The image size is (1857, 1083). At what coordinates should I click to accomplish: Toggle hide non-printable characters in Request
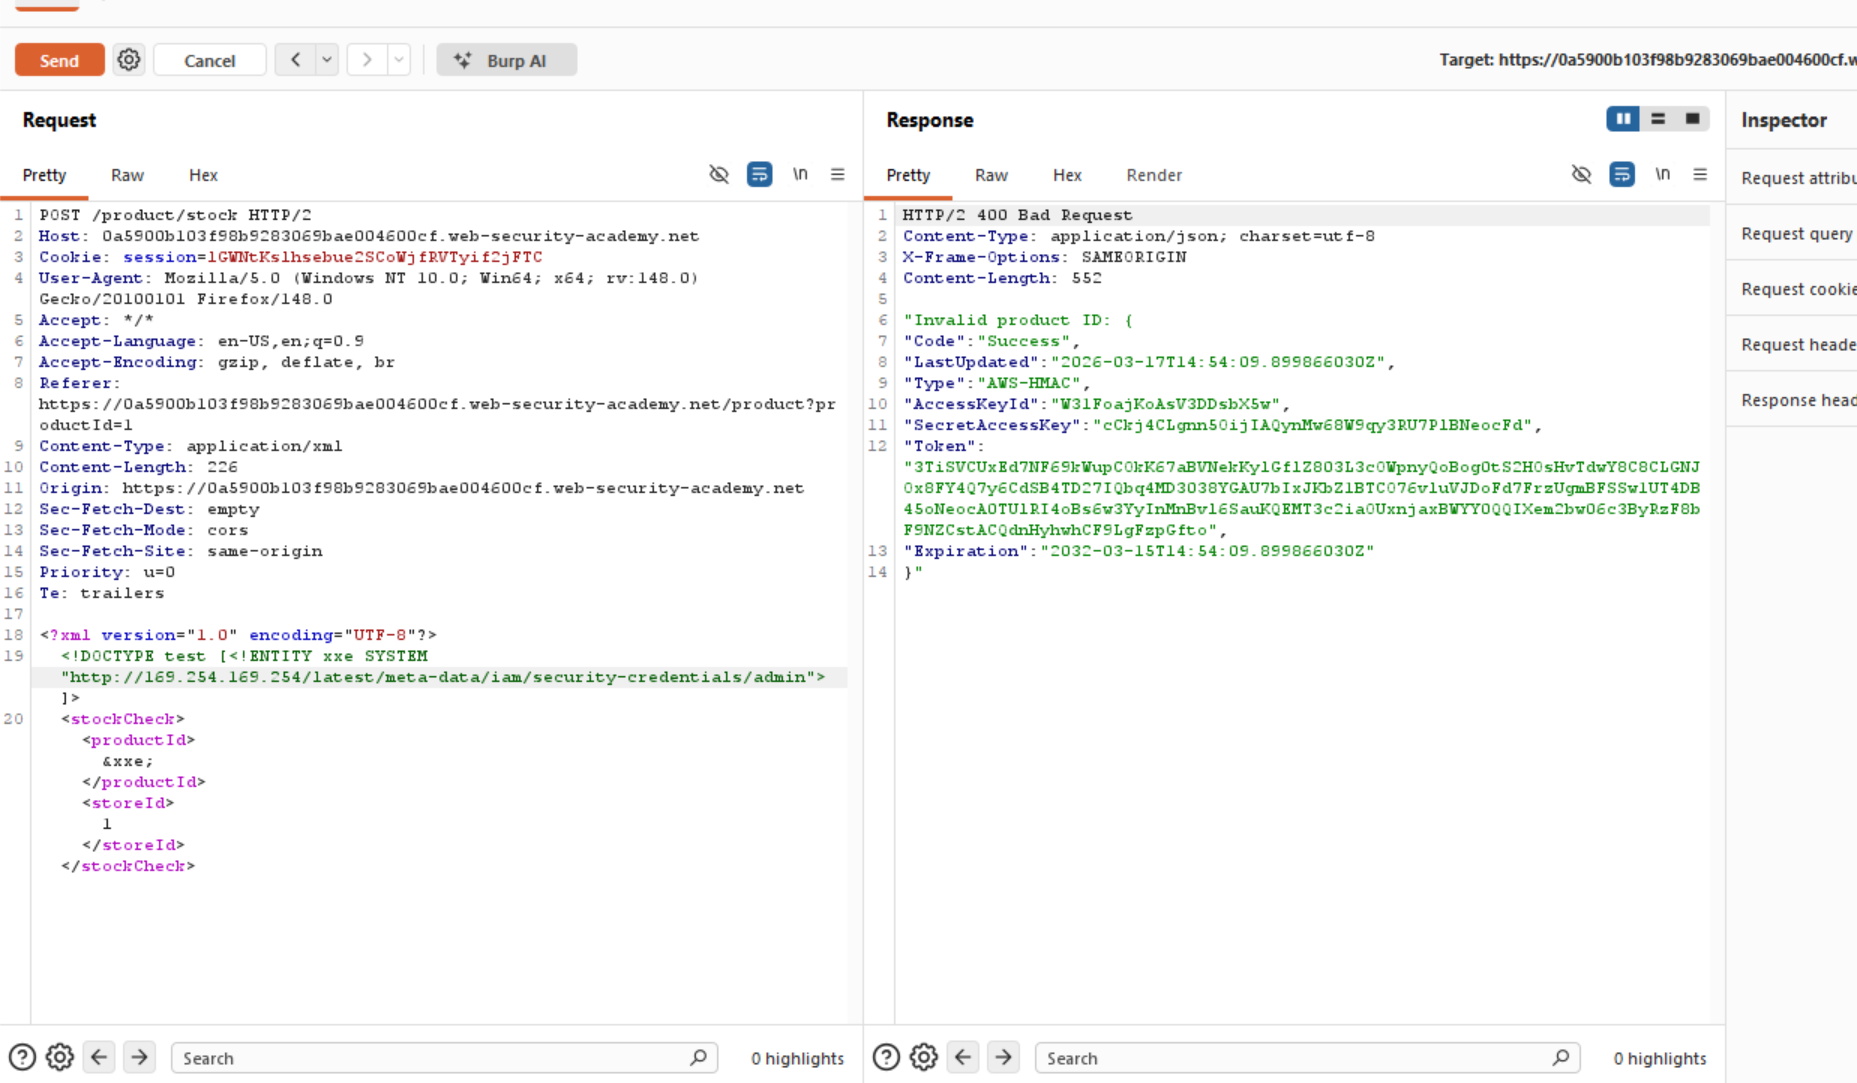coord(719,174)
